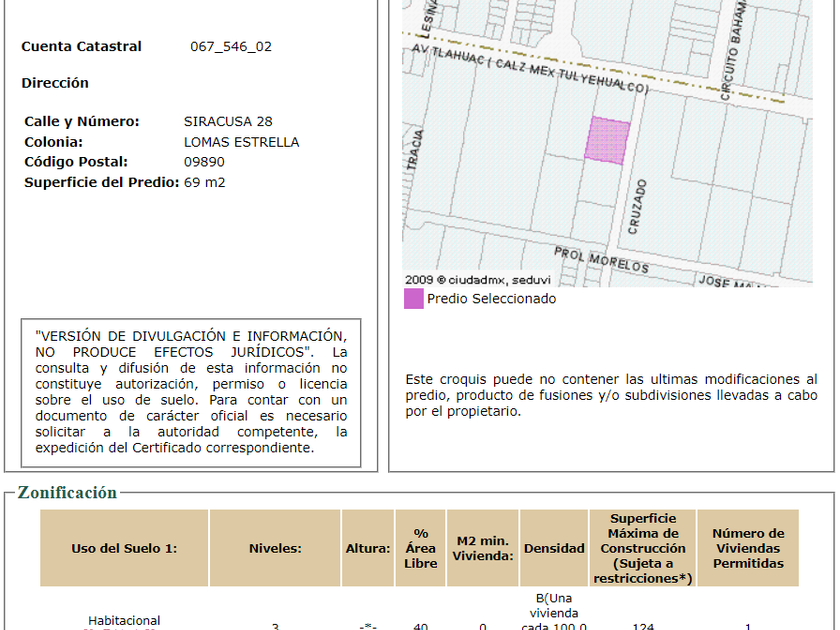Click the CRUZADO street label on the map
The image size is (840, 630).
pos(637,207)
